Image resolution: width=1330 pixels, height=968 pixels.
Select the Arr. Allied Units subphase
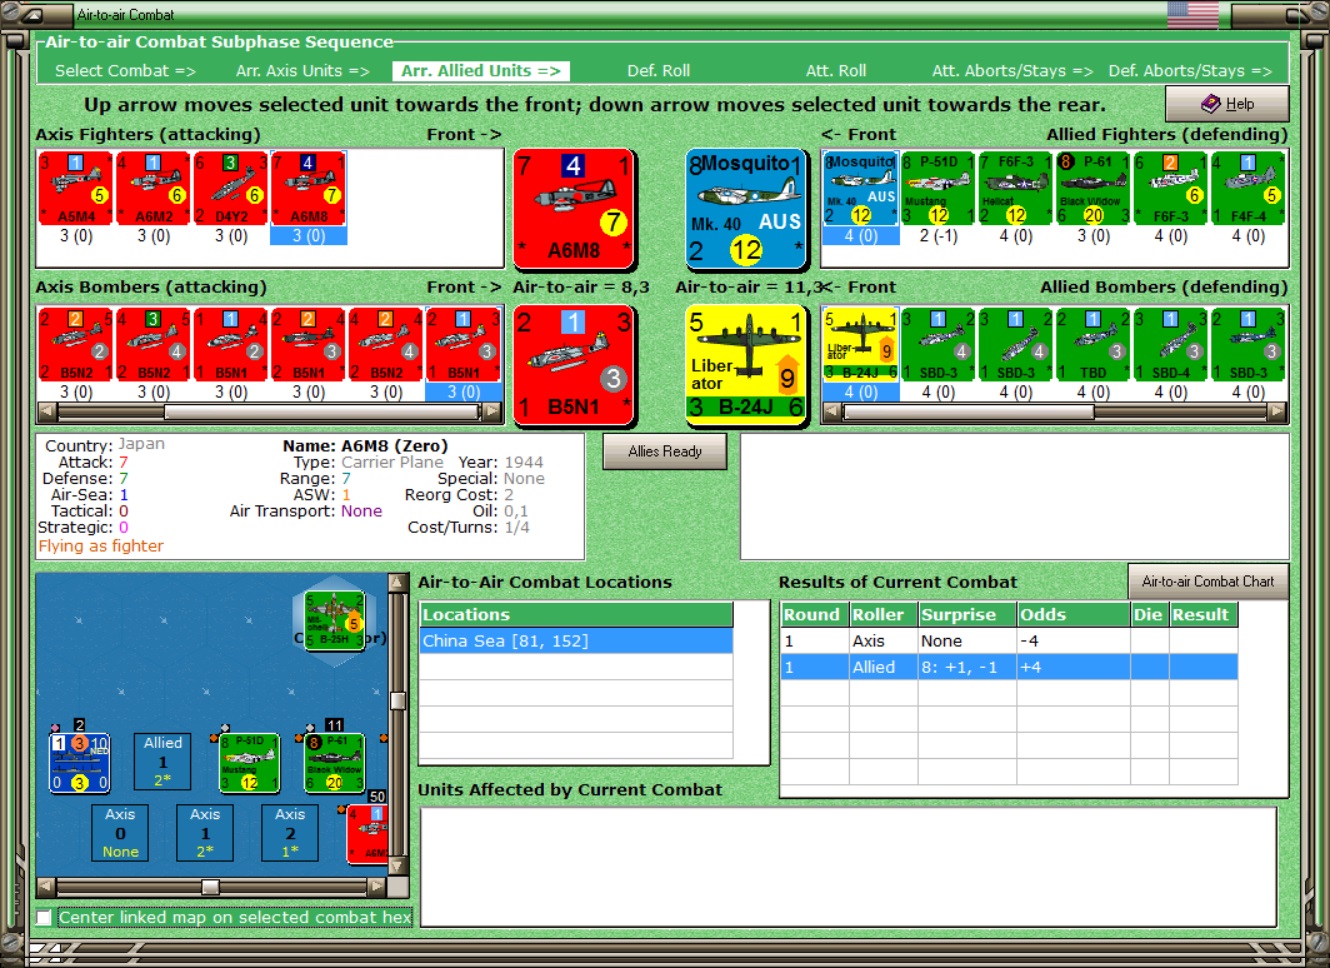[481, 71]
